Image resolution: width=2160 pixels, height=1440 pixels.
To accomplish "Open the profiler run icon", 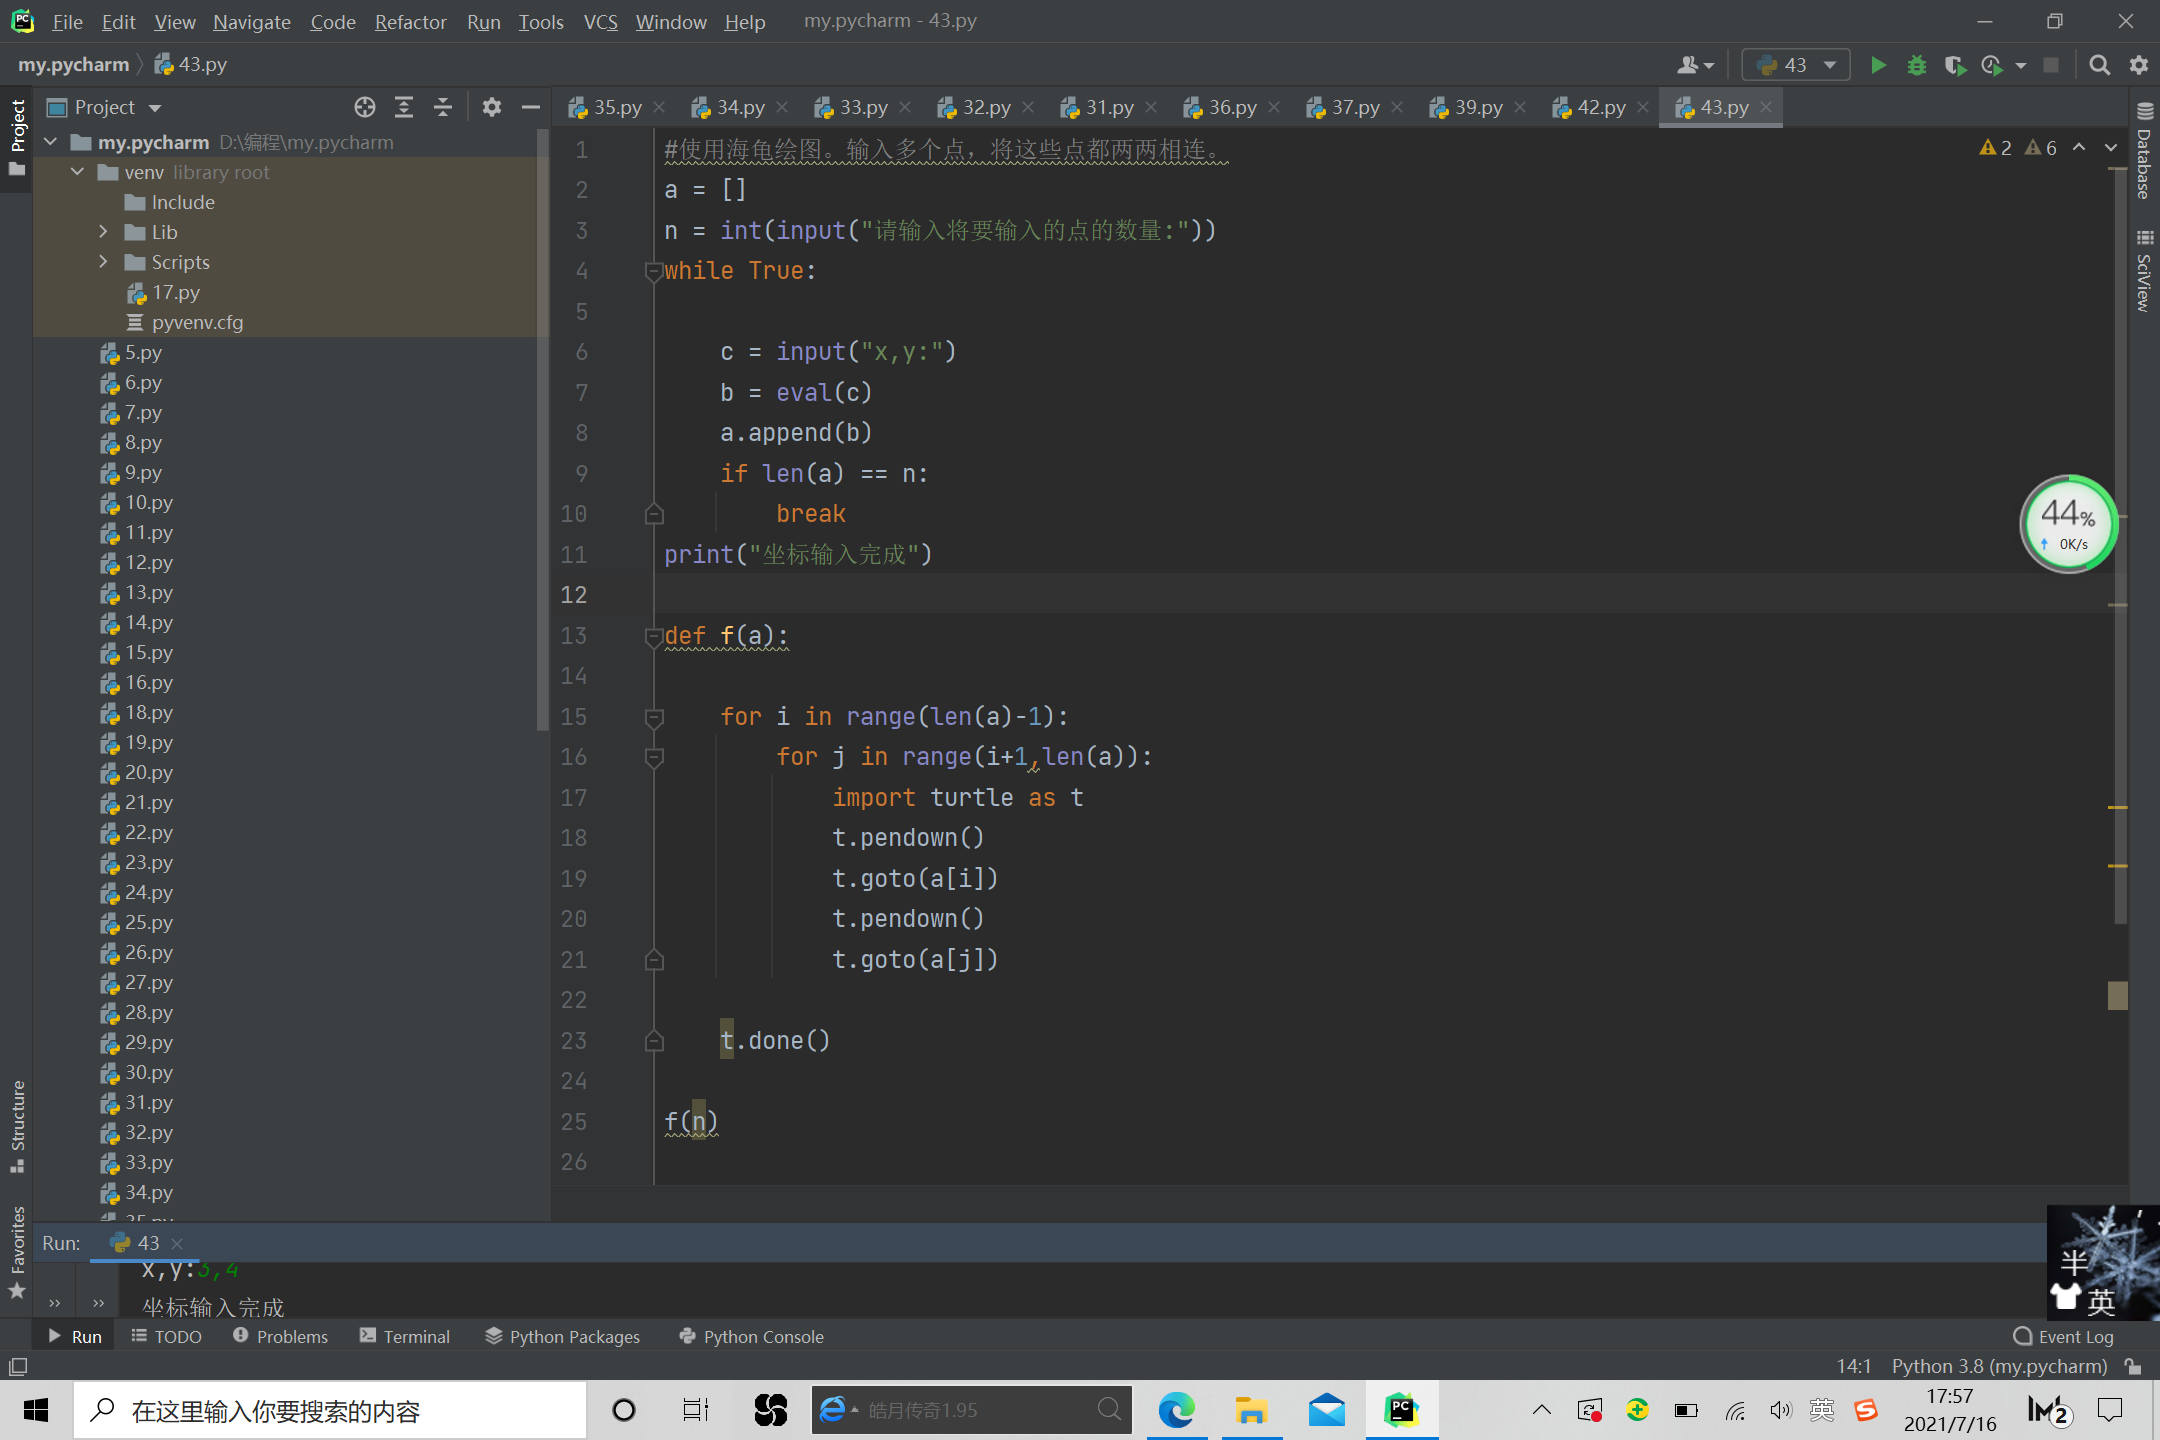I will point(1992,65).
